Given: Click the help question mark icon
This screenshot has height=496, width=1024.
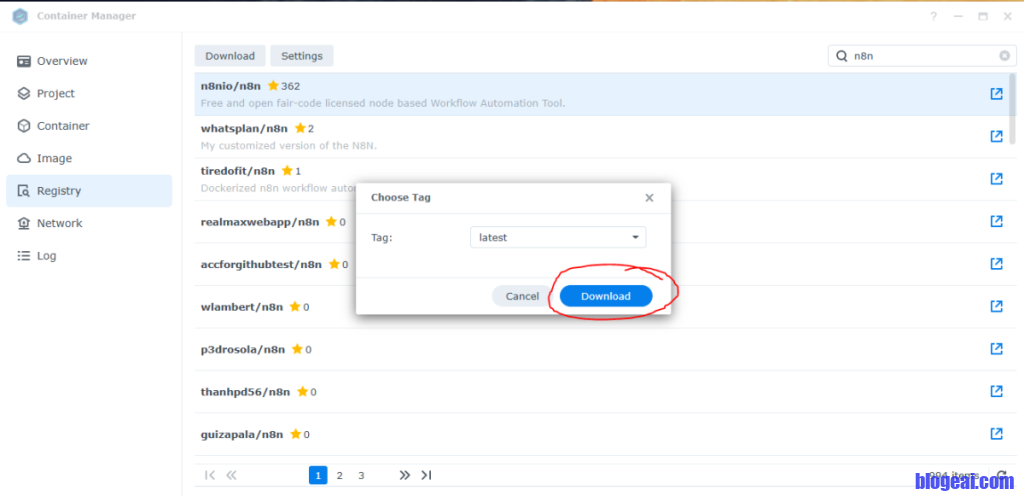Looking at the screenshot, I should point(934,16).
